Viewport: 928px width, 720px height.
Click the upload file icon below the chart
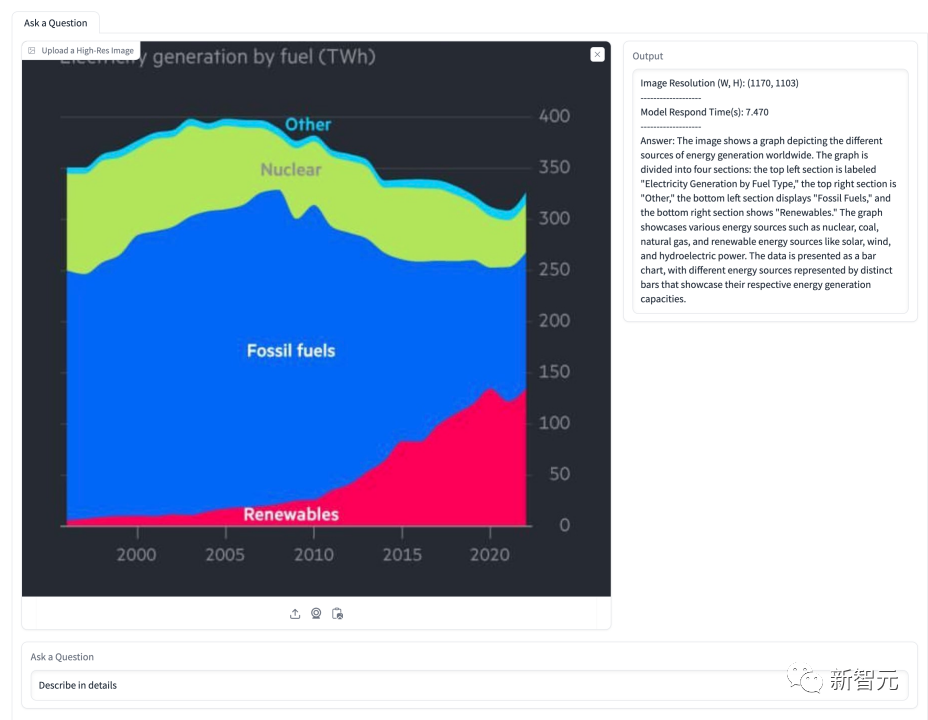click(x=295, y=614)
